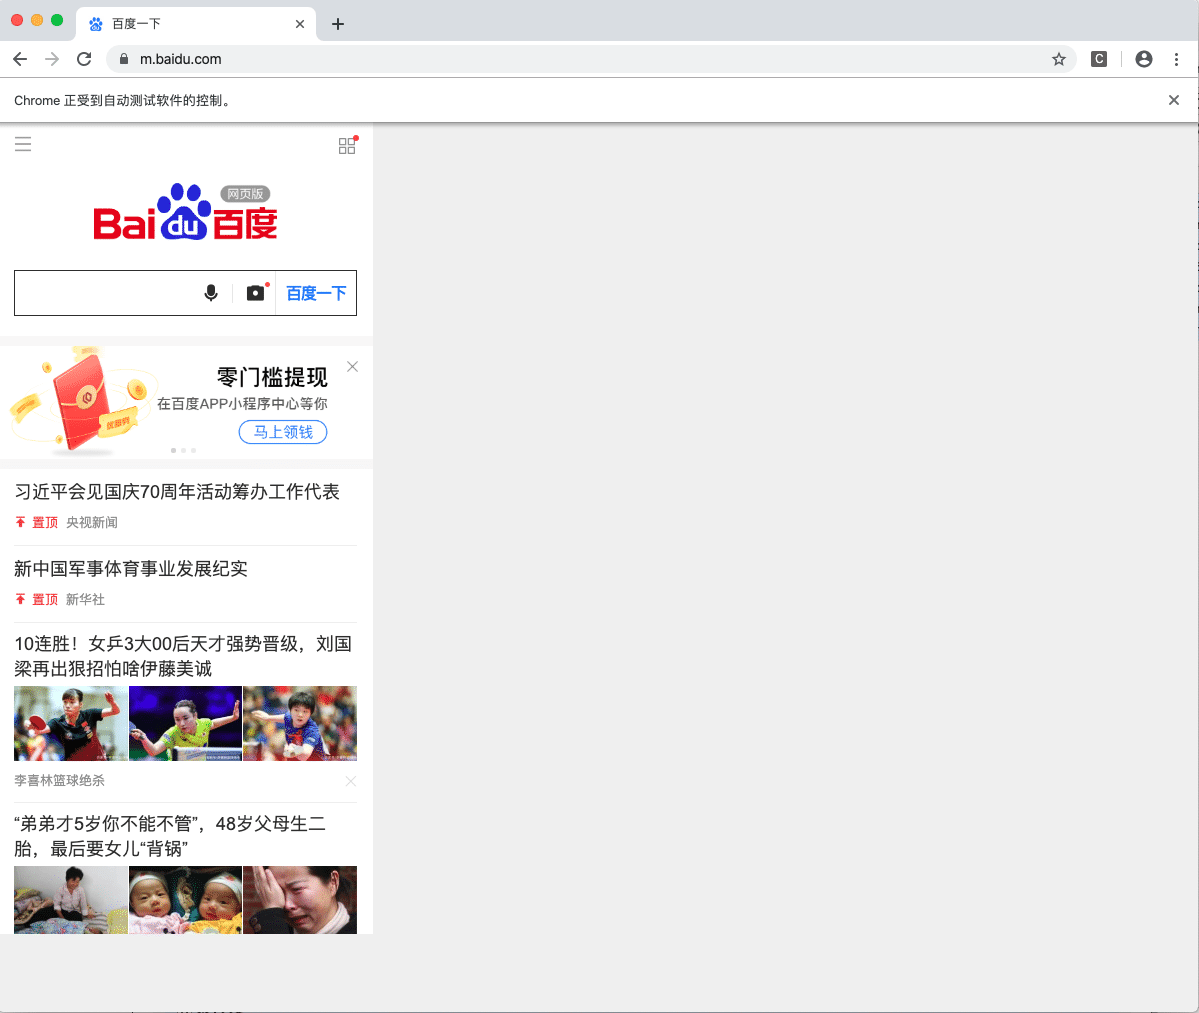
Task: Bookmark this page with the star icon
Action: click(1058, 59)
